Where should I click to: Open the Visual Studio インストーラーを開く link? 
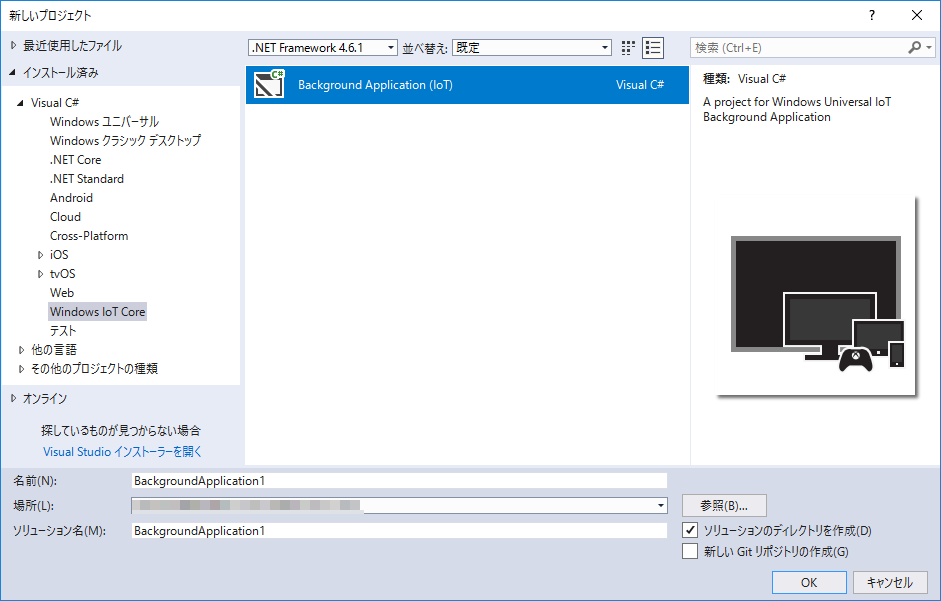click(122, 452)
